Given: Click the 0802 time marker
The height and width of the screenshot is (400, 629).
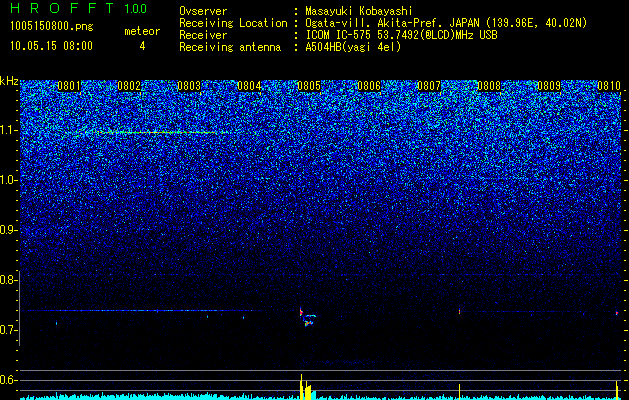Looking at the screenshot, I should 129,86.
